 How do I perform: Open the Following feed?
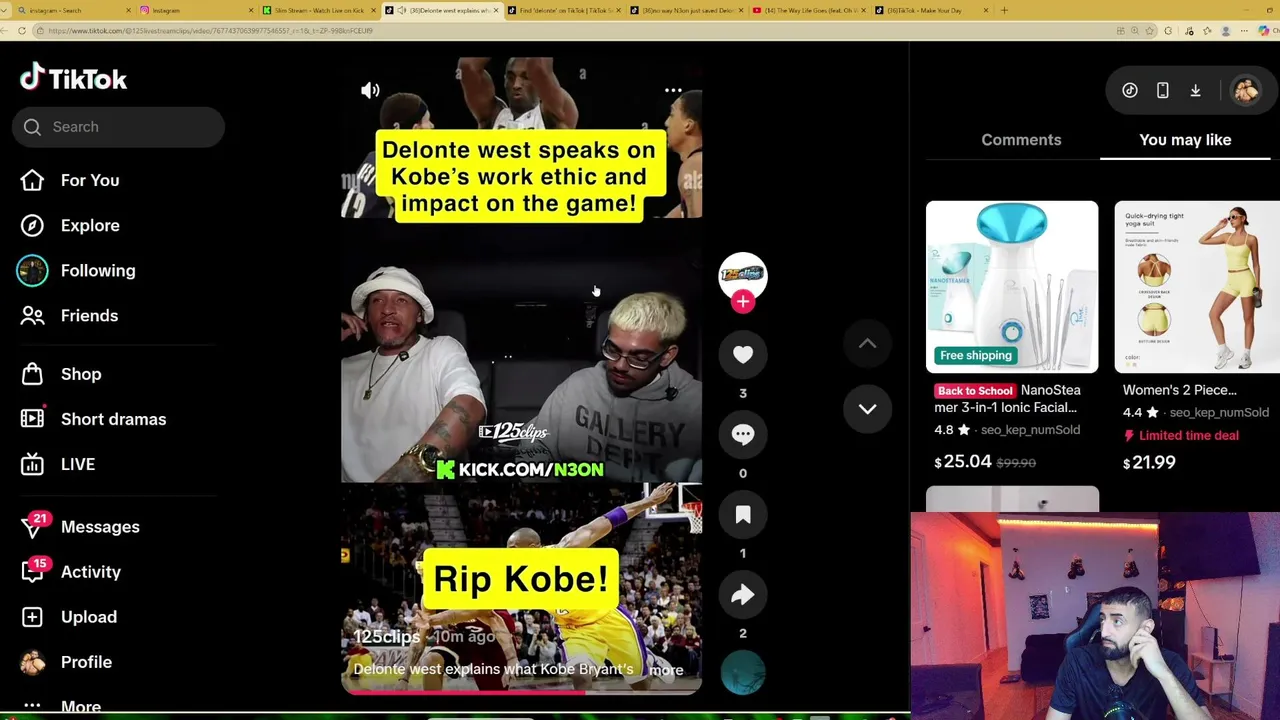point(98,270)
